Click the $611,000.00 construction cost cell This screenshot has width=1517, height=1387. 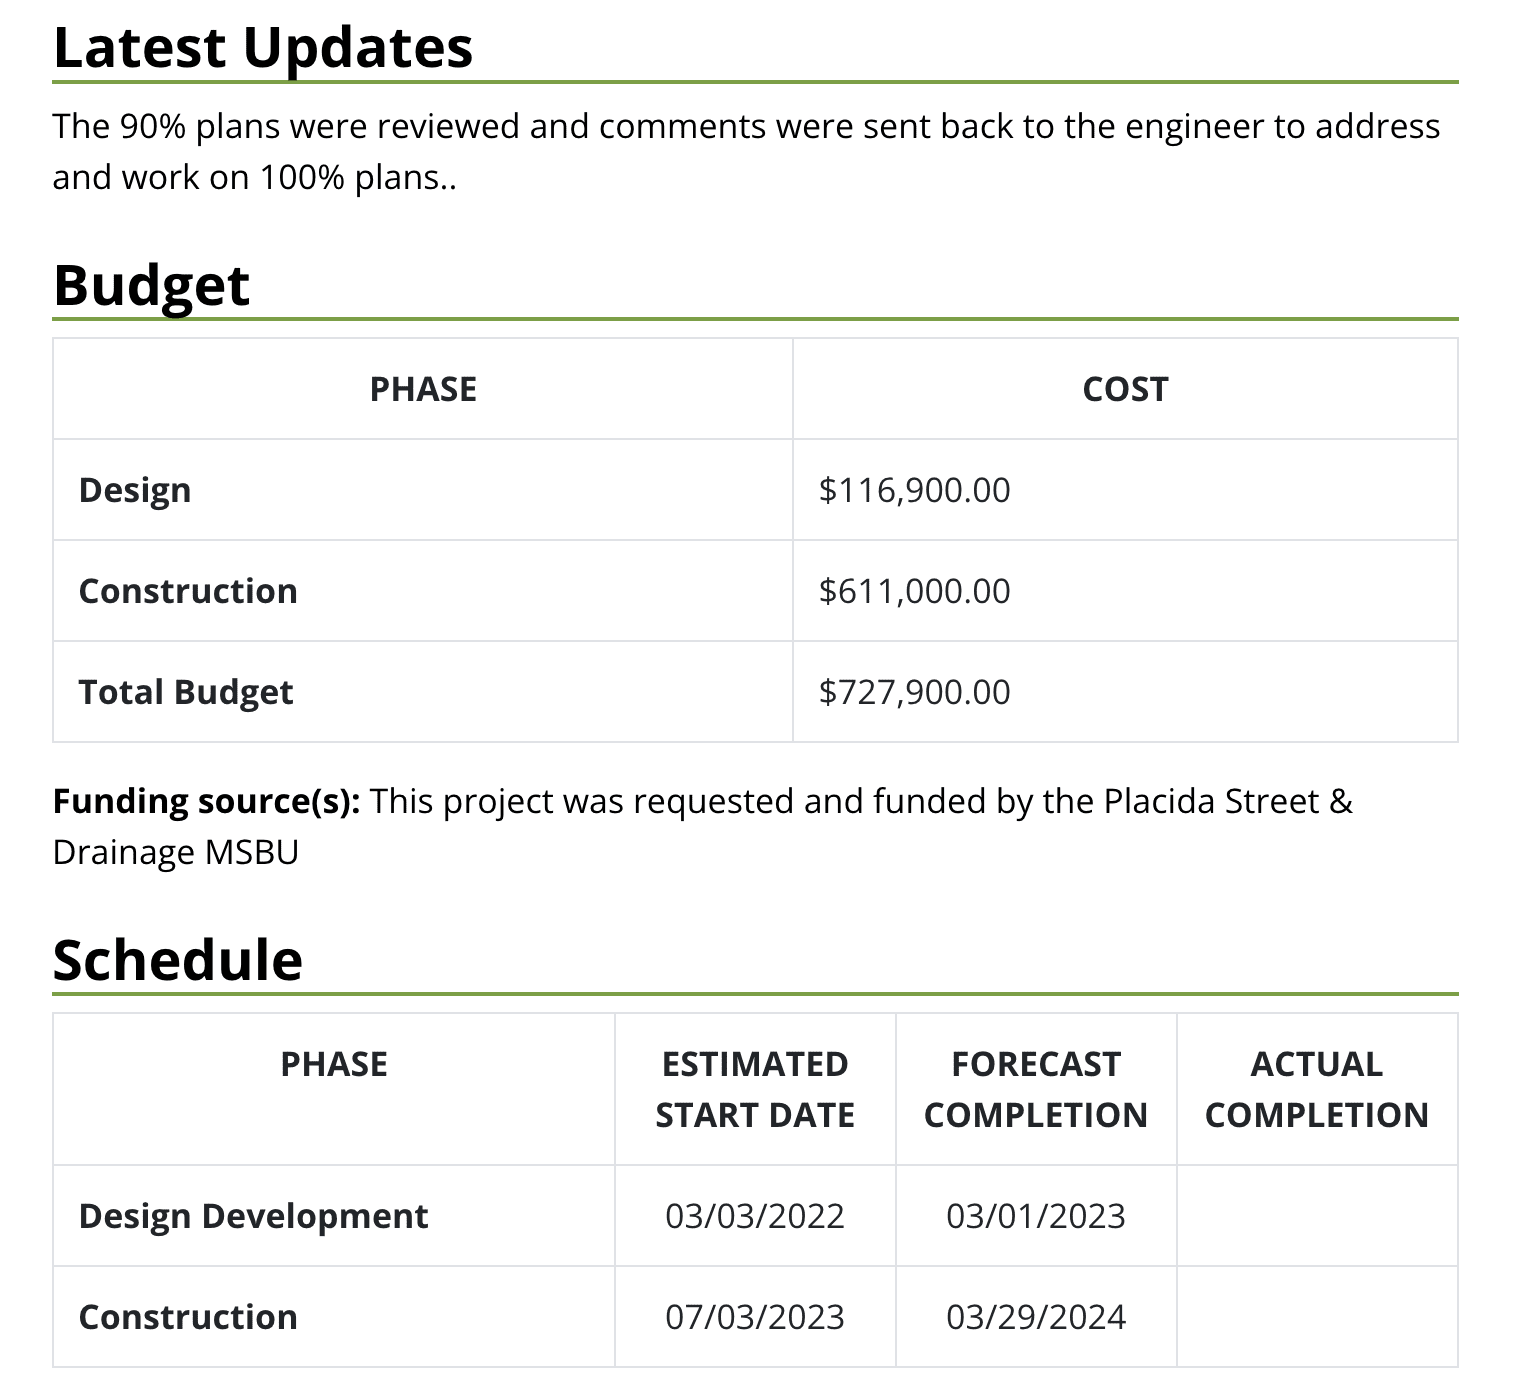pos(914,591)
